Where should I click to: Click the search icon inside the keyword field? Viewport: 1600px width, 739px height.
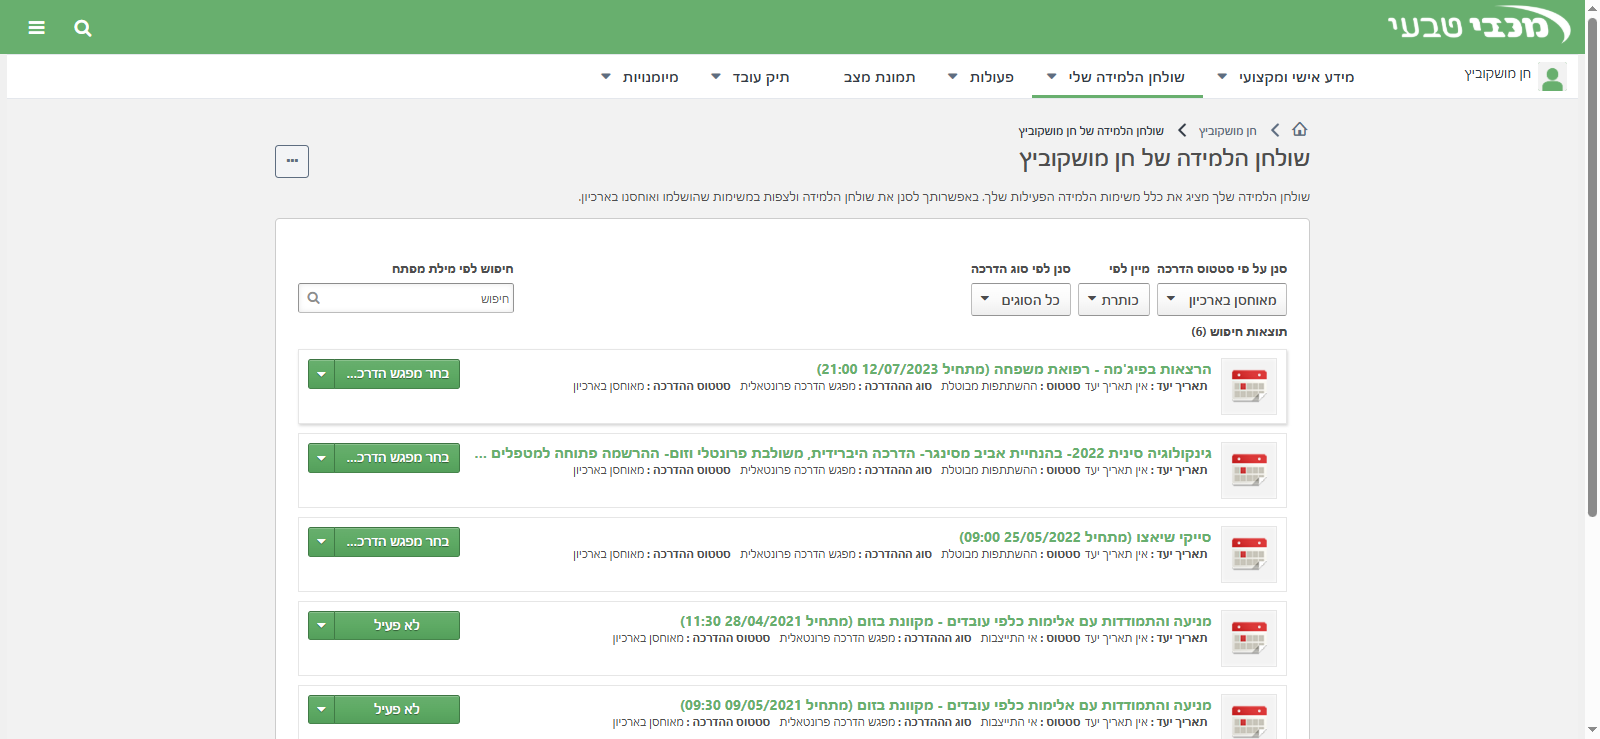314,298
